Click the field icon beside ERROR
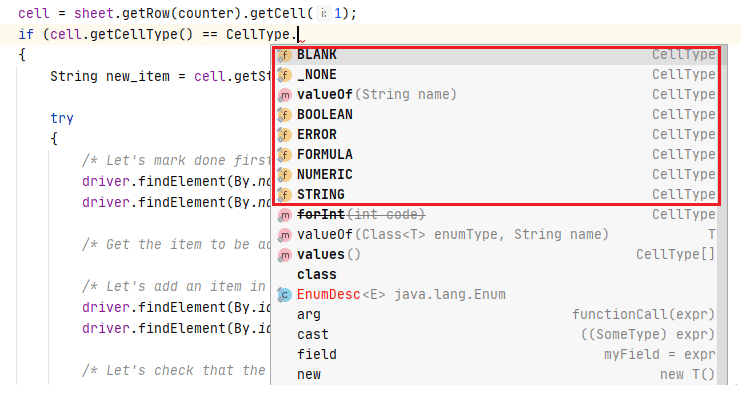741x400 pixels. pyautogui.click(x=284, y=135)
